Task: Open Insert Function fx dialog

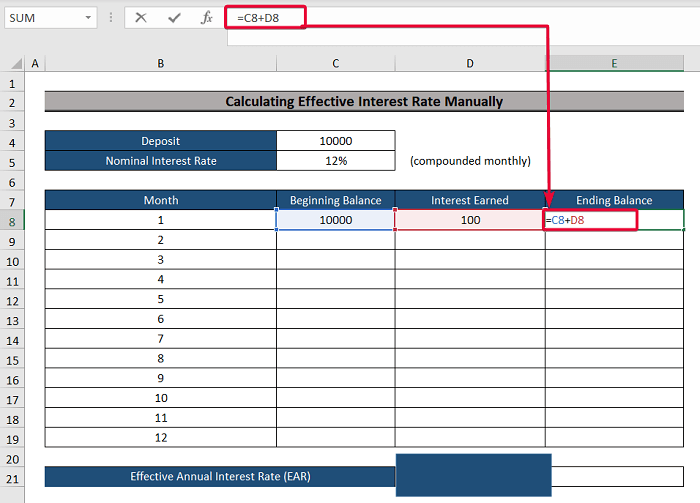Action: 206,18
